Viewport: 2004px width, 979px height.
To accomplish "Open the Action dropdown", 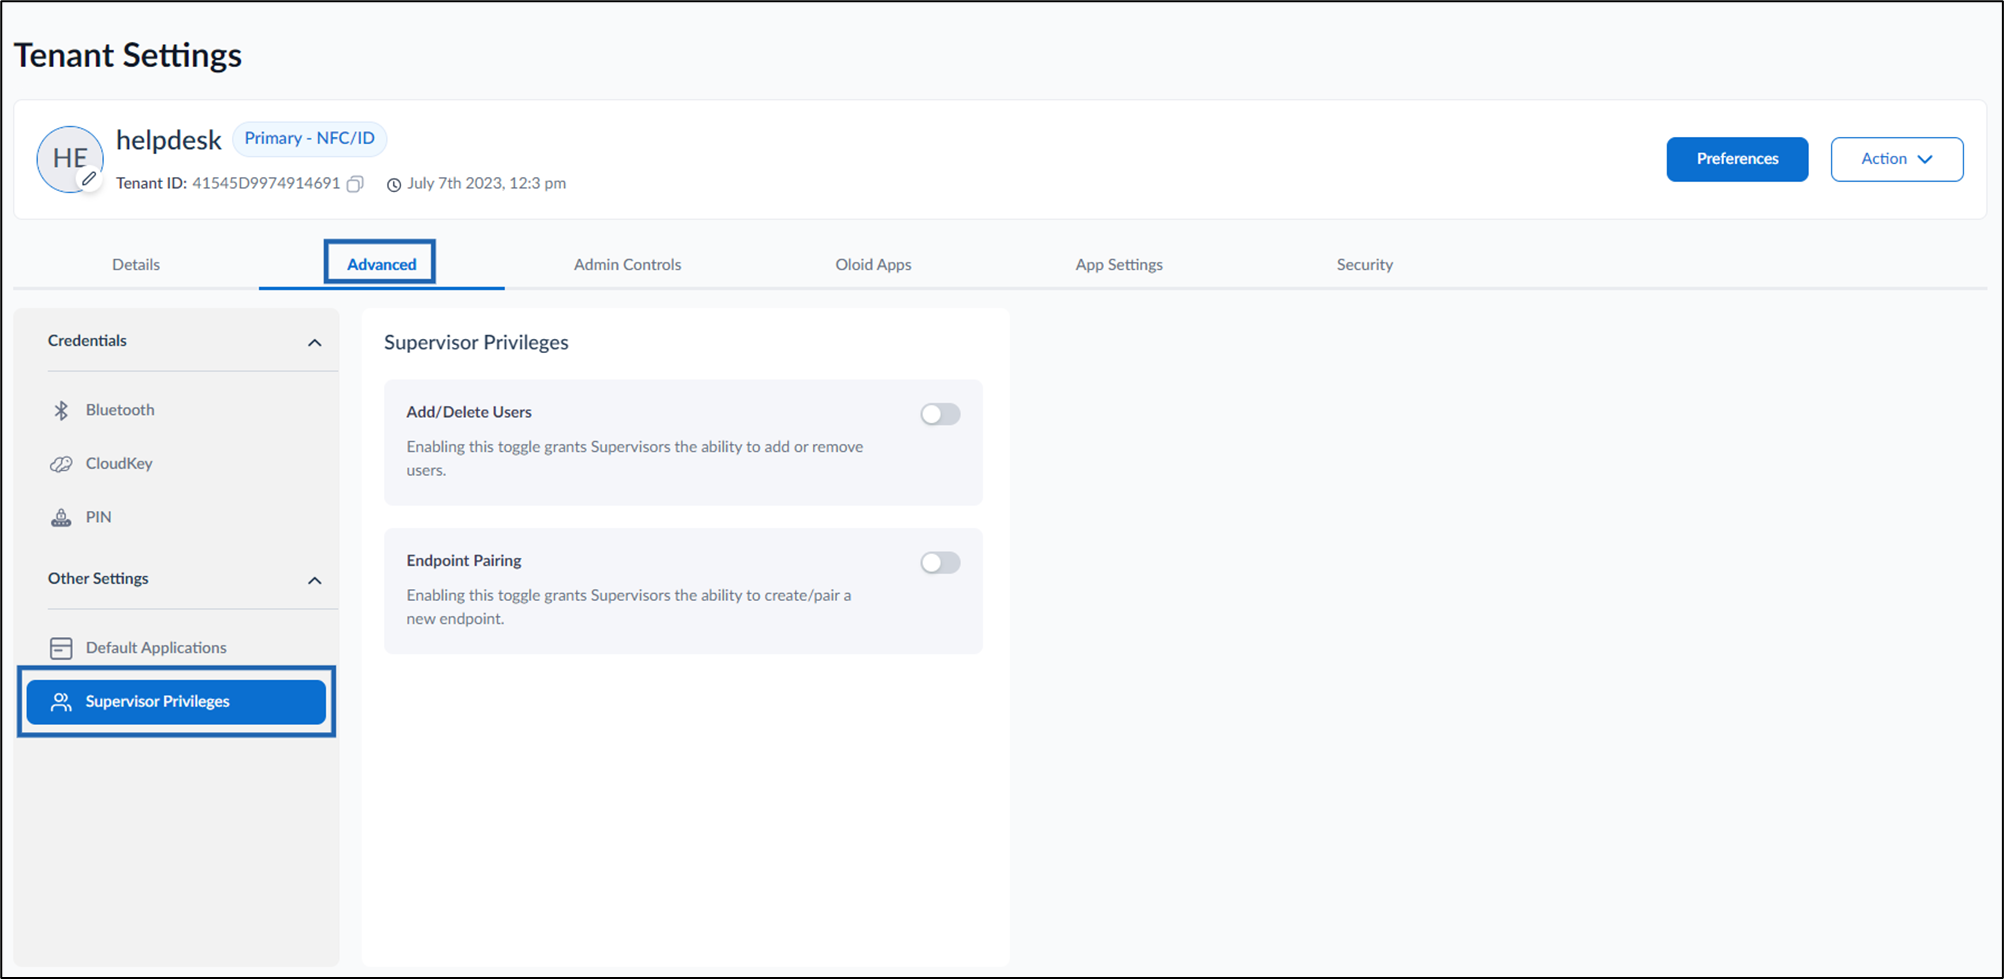I will (1897, 159).
